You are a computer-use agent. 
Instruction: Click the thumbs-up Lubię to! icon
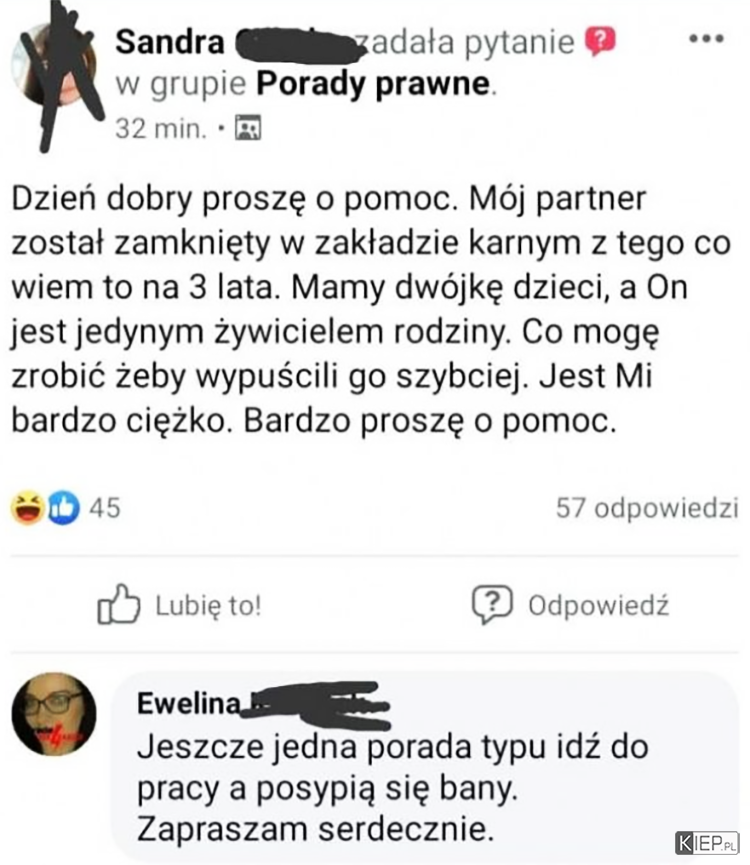pos(118,604)
